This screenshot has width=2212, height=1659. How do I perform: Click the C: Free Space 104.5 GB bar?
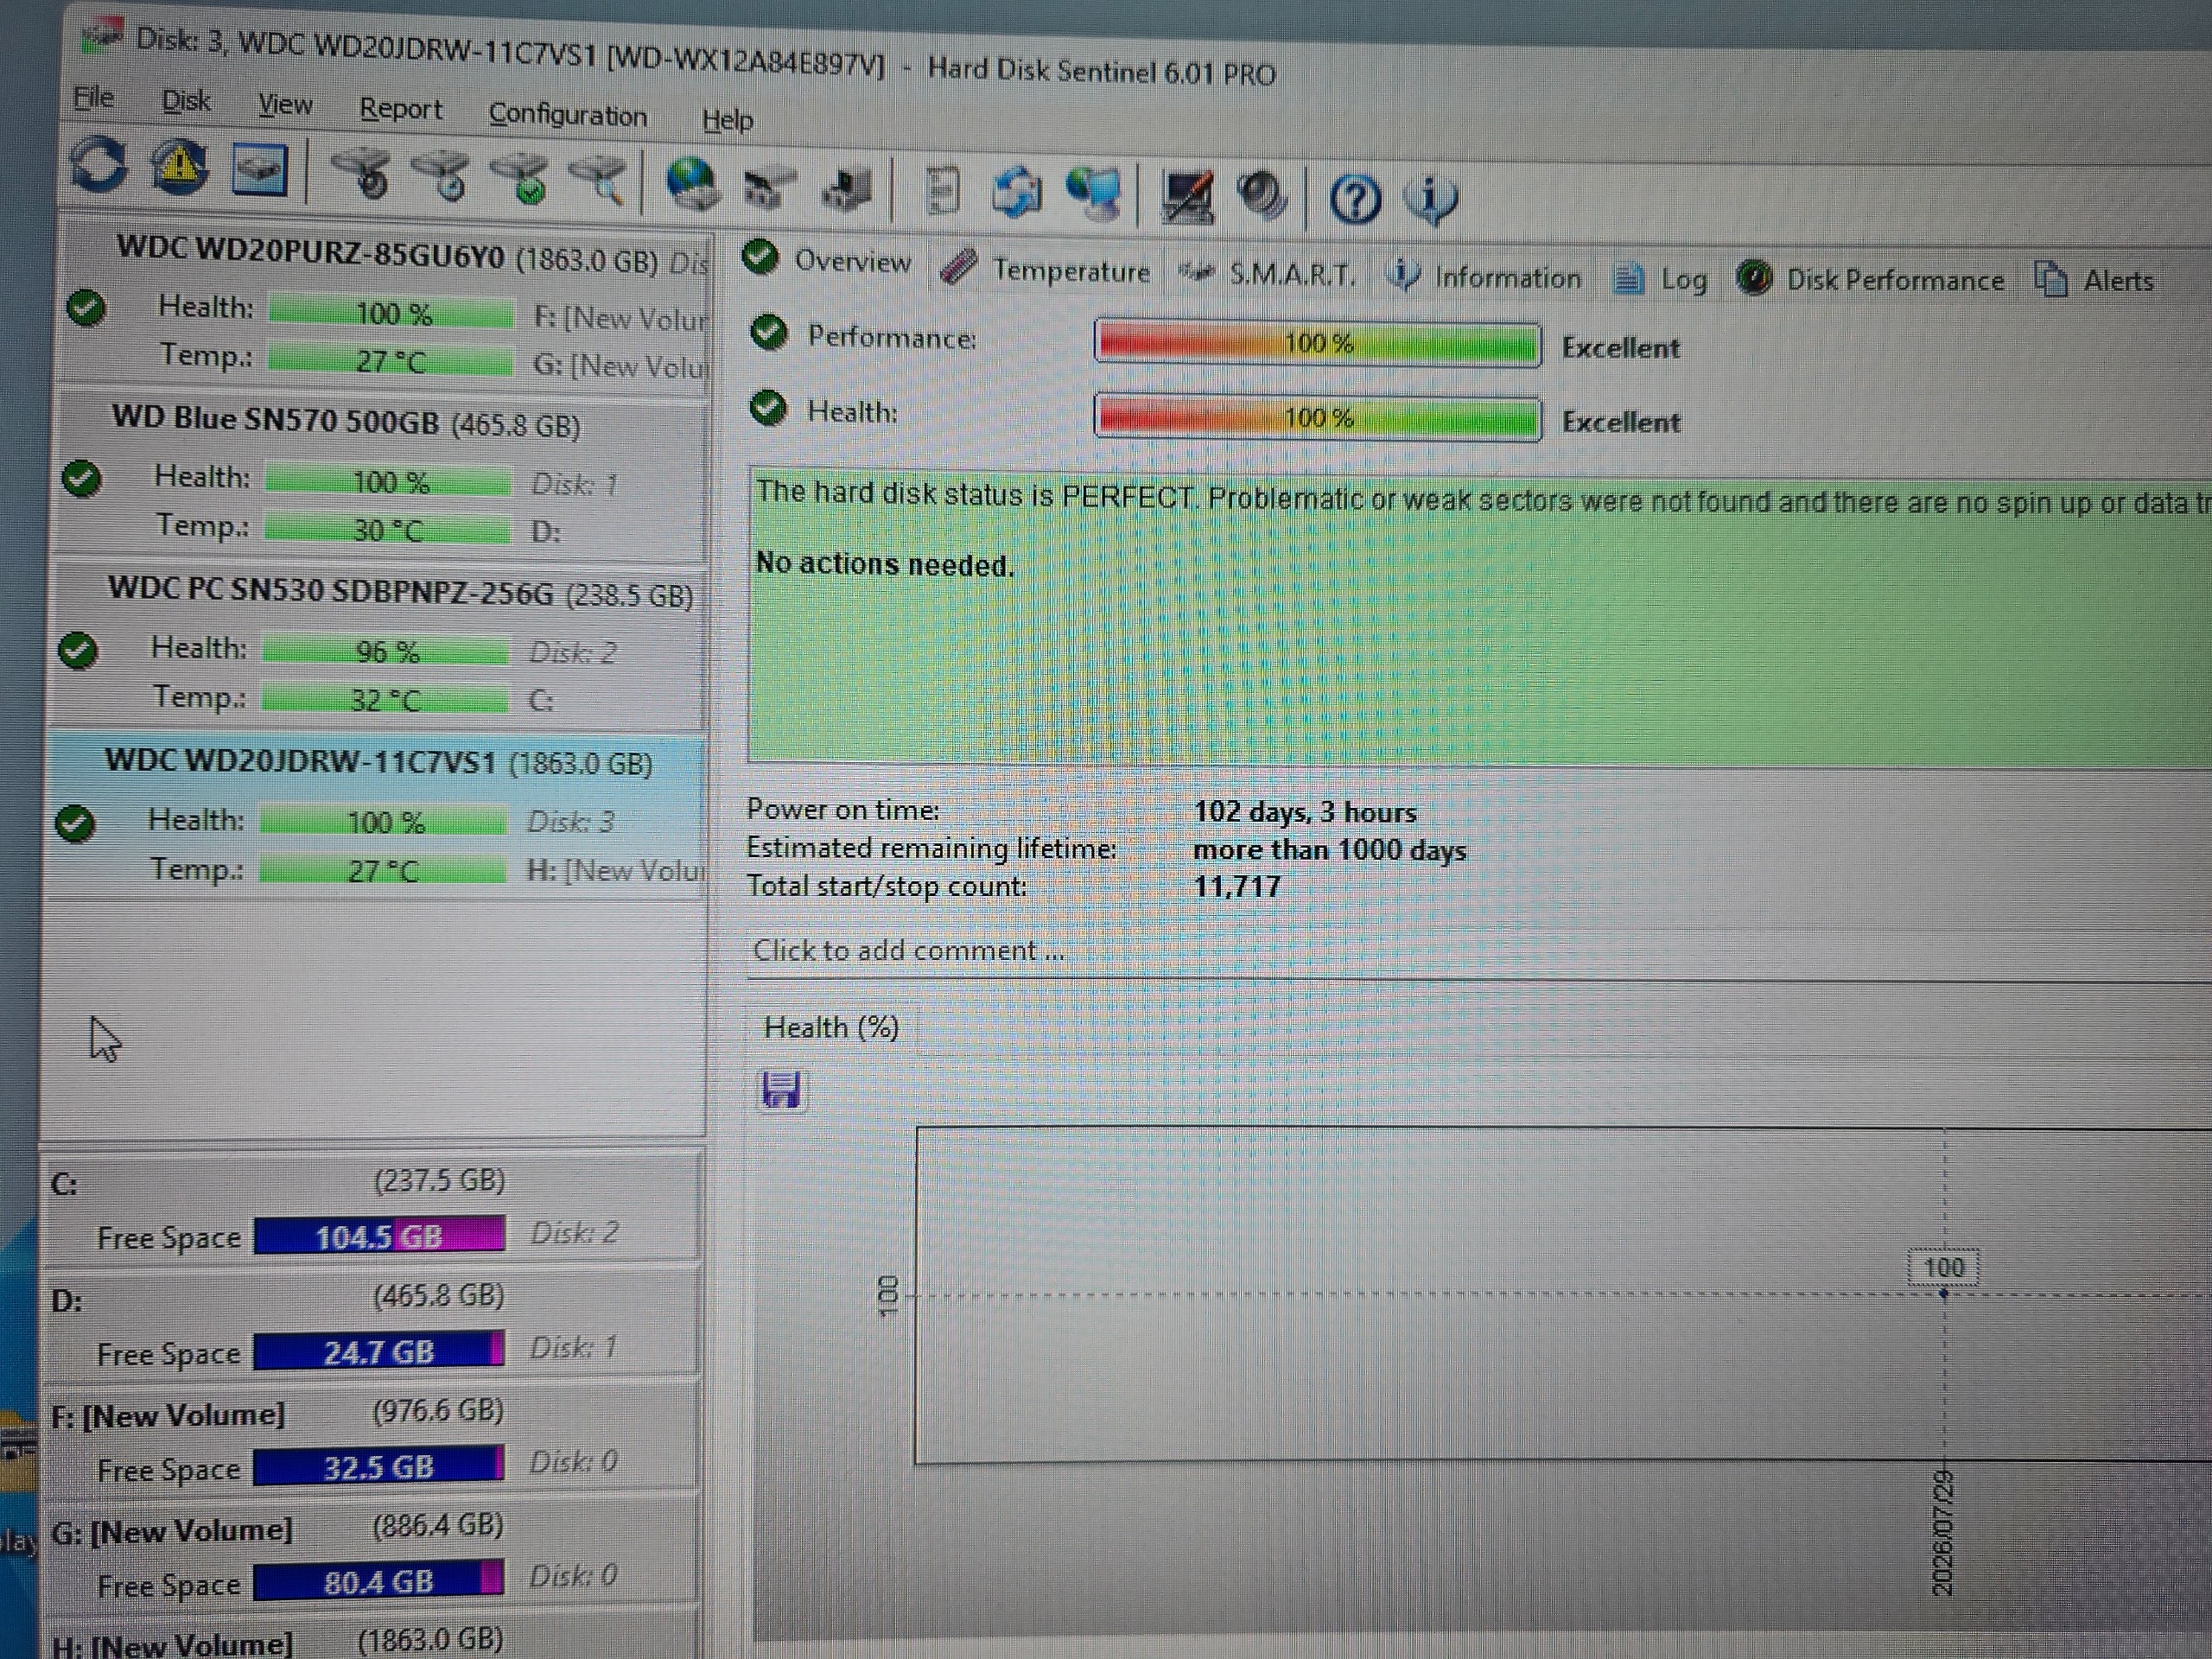(x=379, y=1236)
